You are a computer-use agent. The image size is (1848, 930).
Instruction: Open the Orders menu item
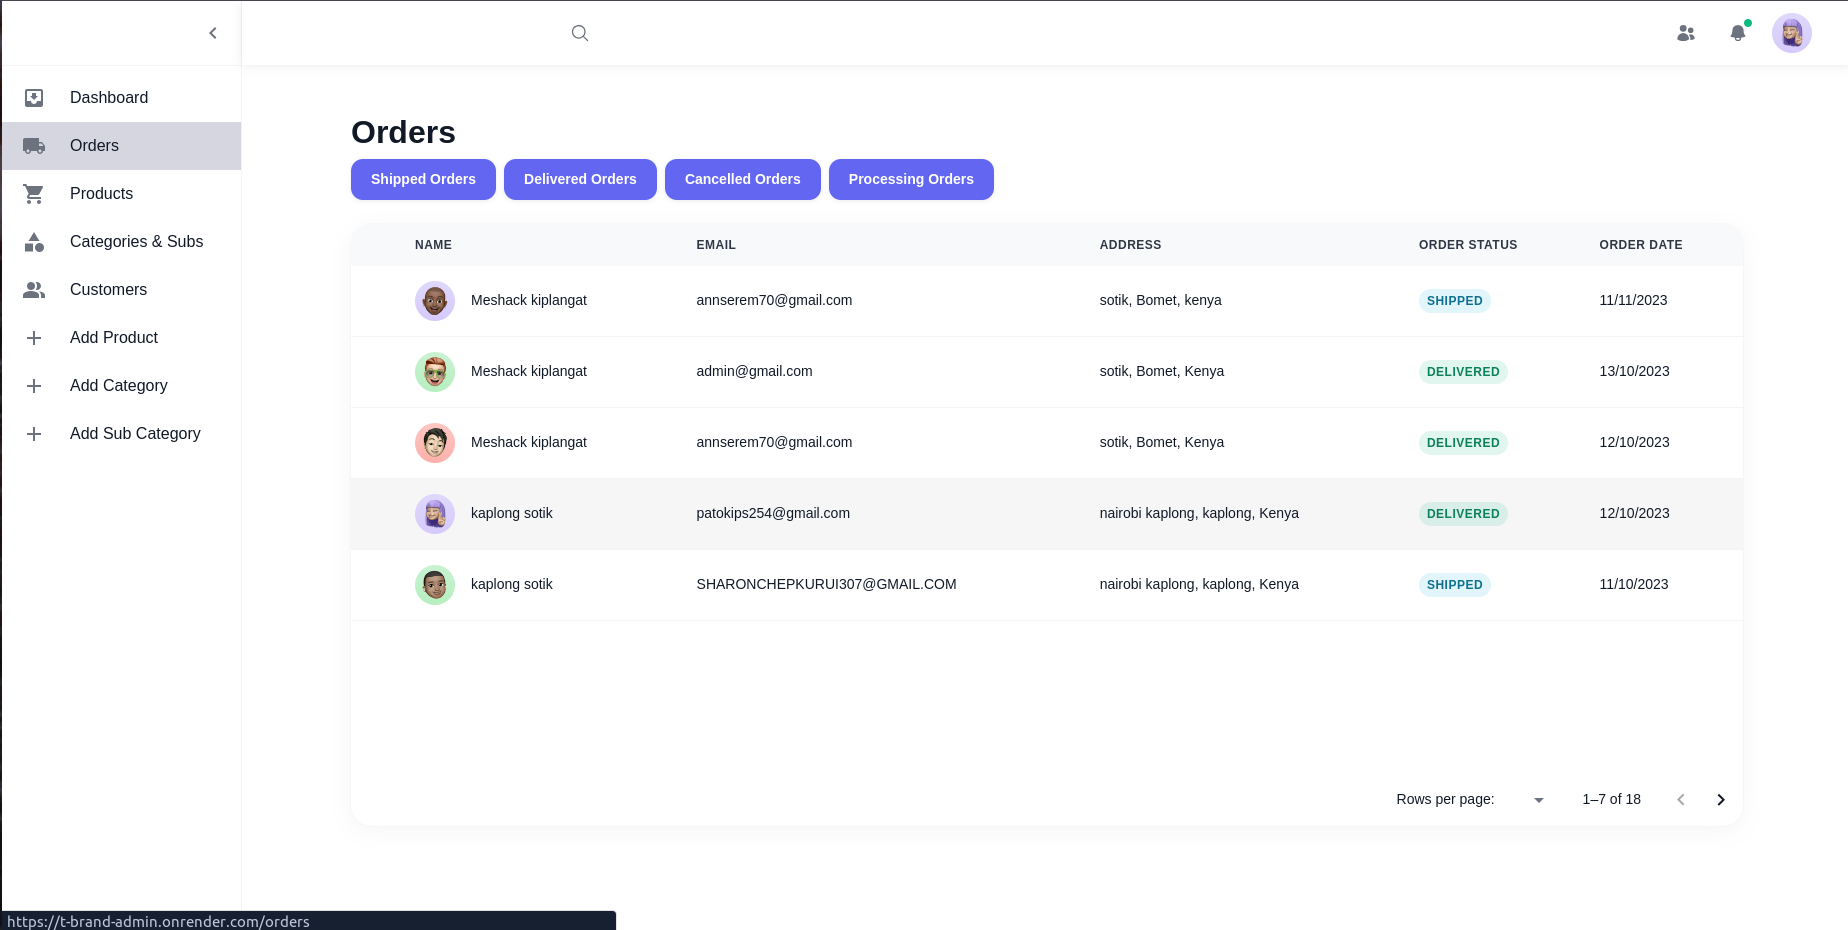point(94,146)
